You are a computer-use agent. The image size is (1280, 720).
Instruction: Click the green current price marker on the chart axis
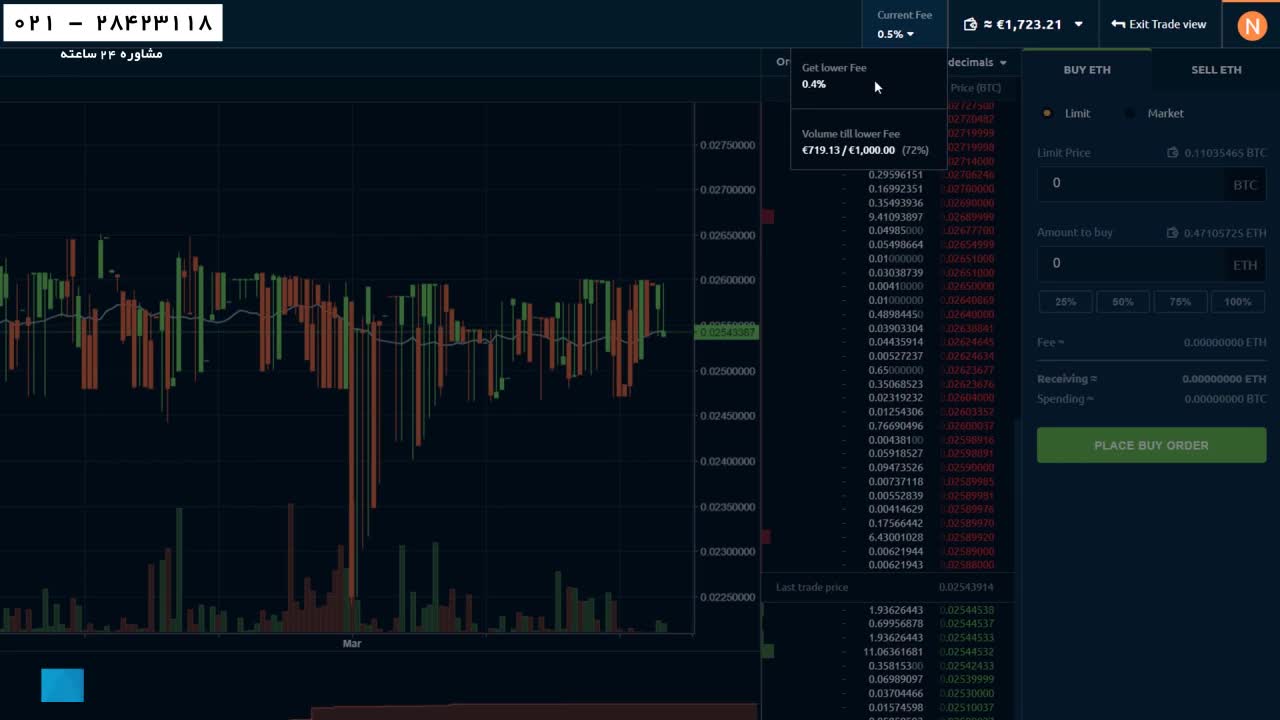(727, 332)
